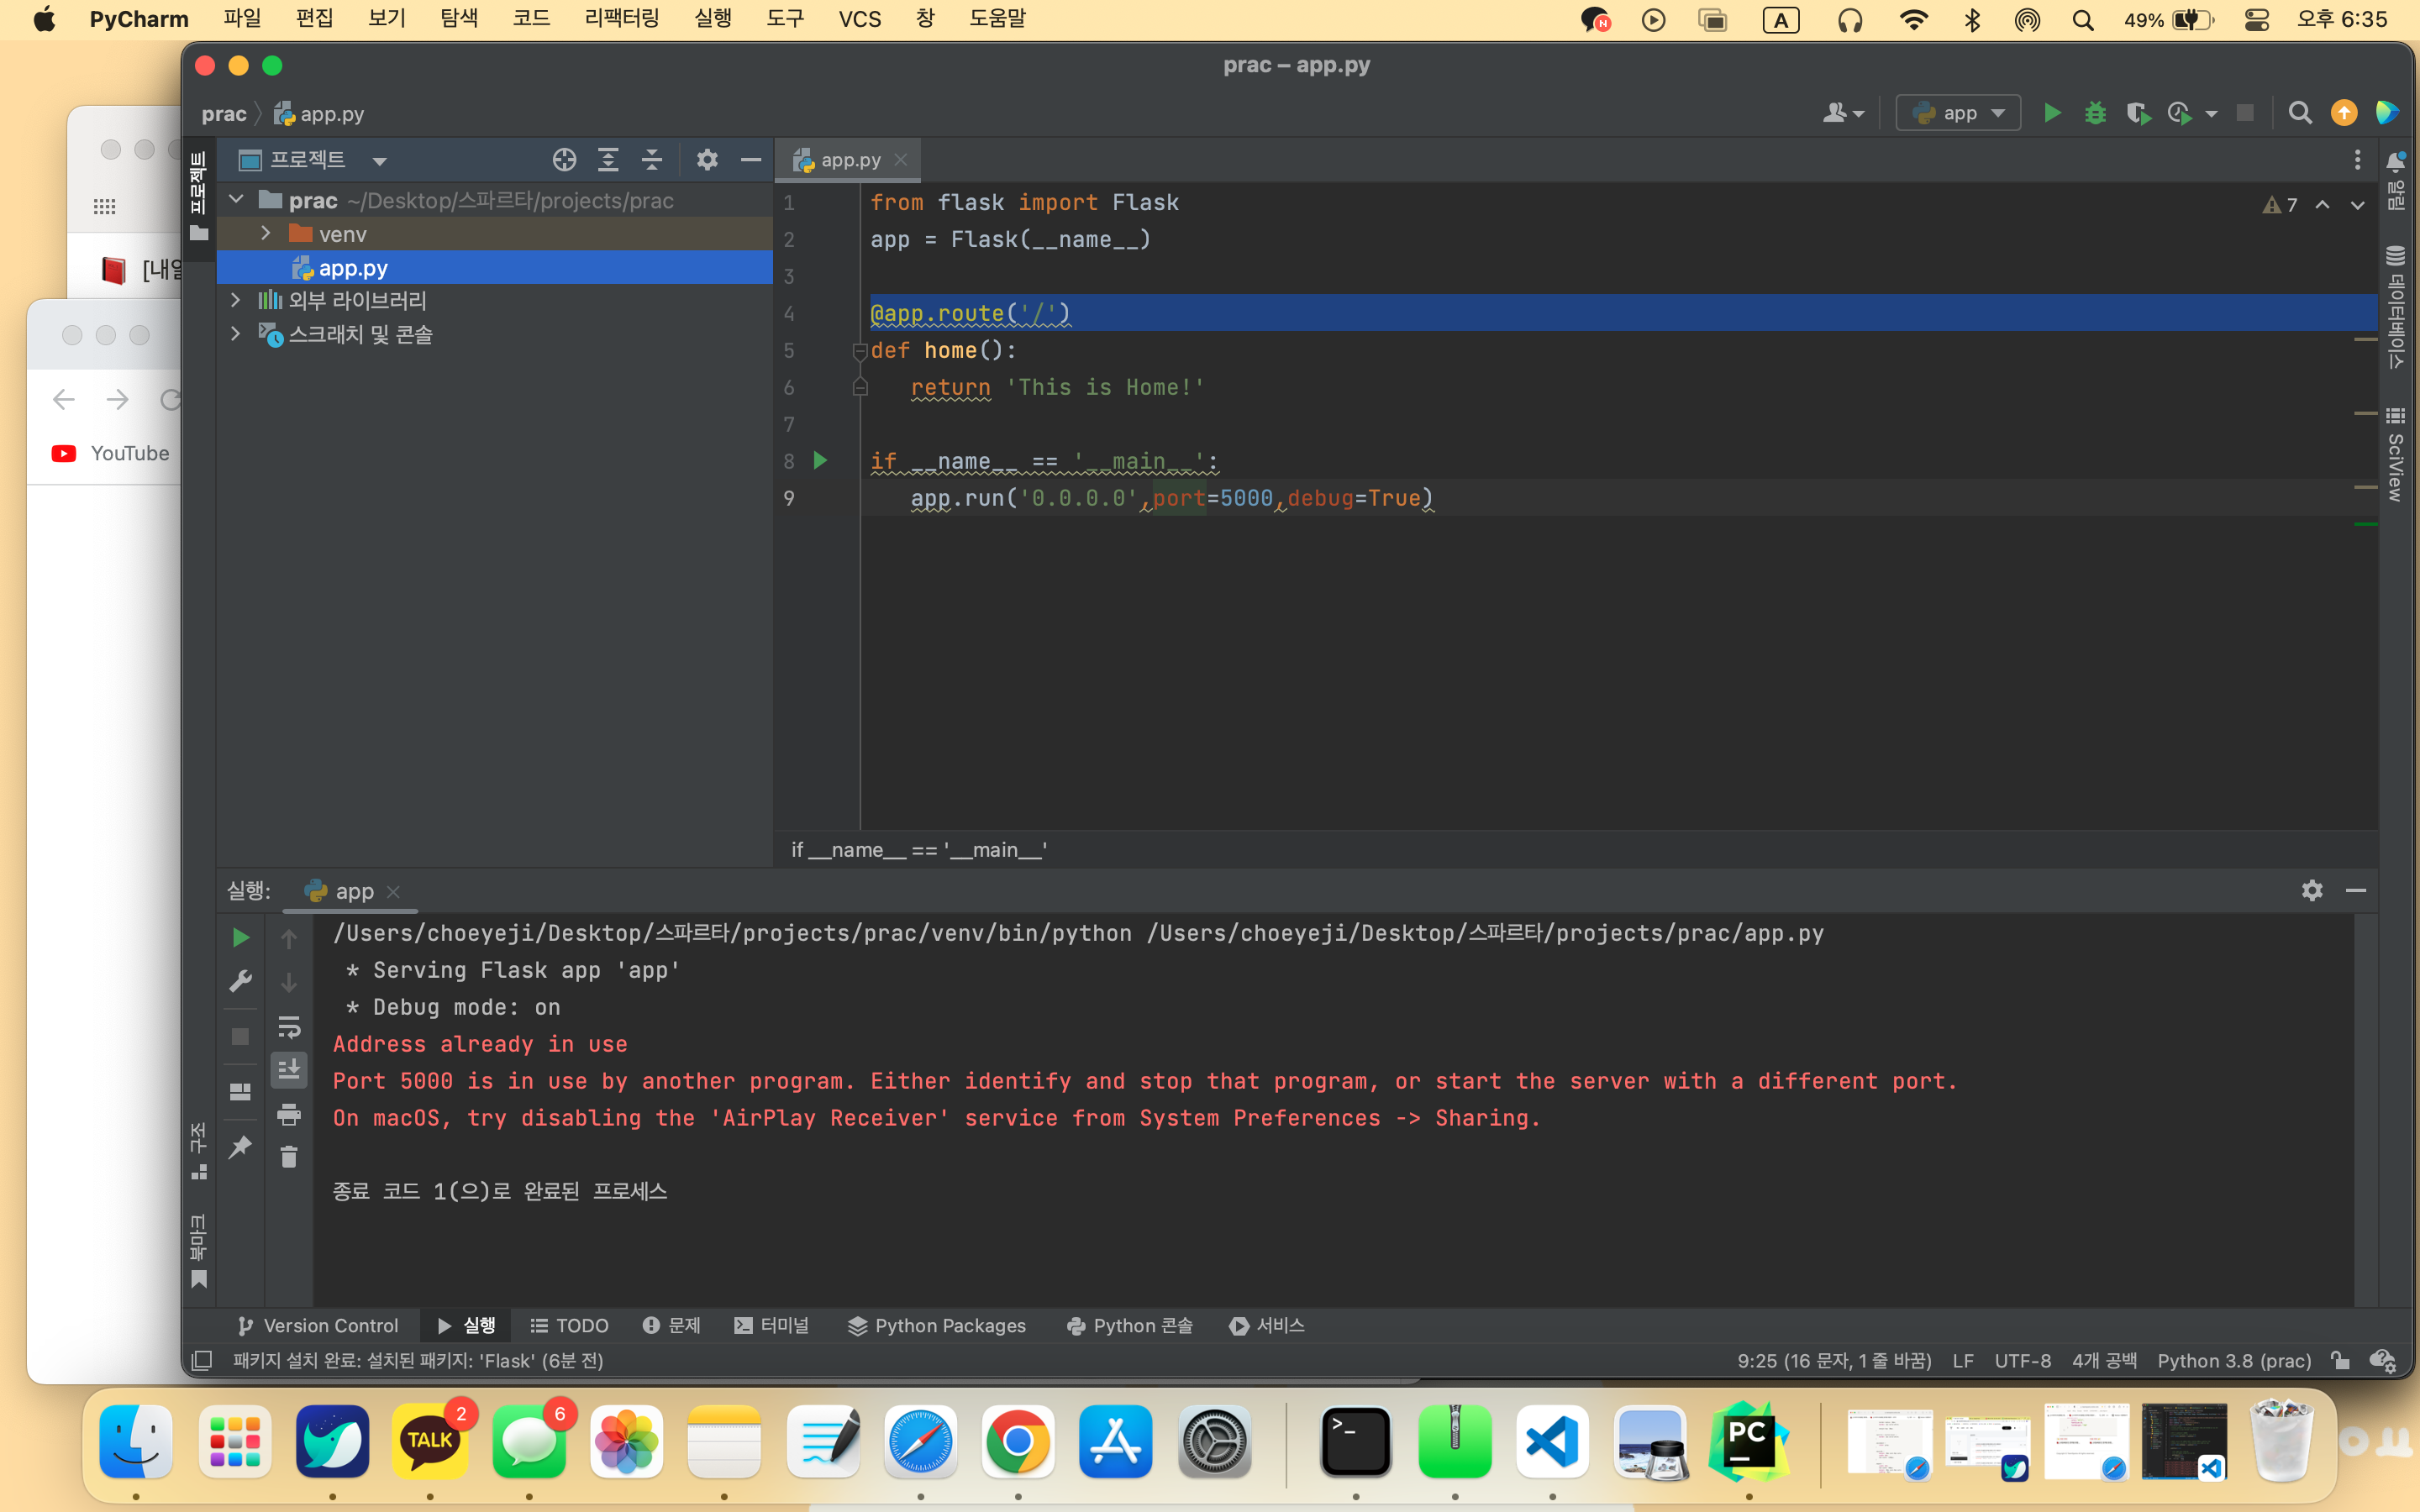
Task: Click UTF-8 encoding in status bar
Action: [2022, 1360]
